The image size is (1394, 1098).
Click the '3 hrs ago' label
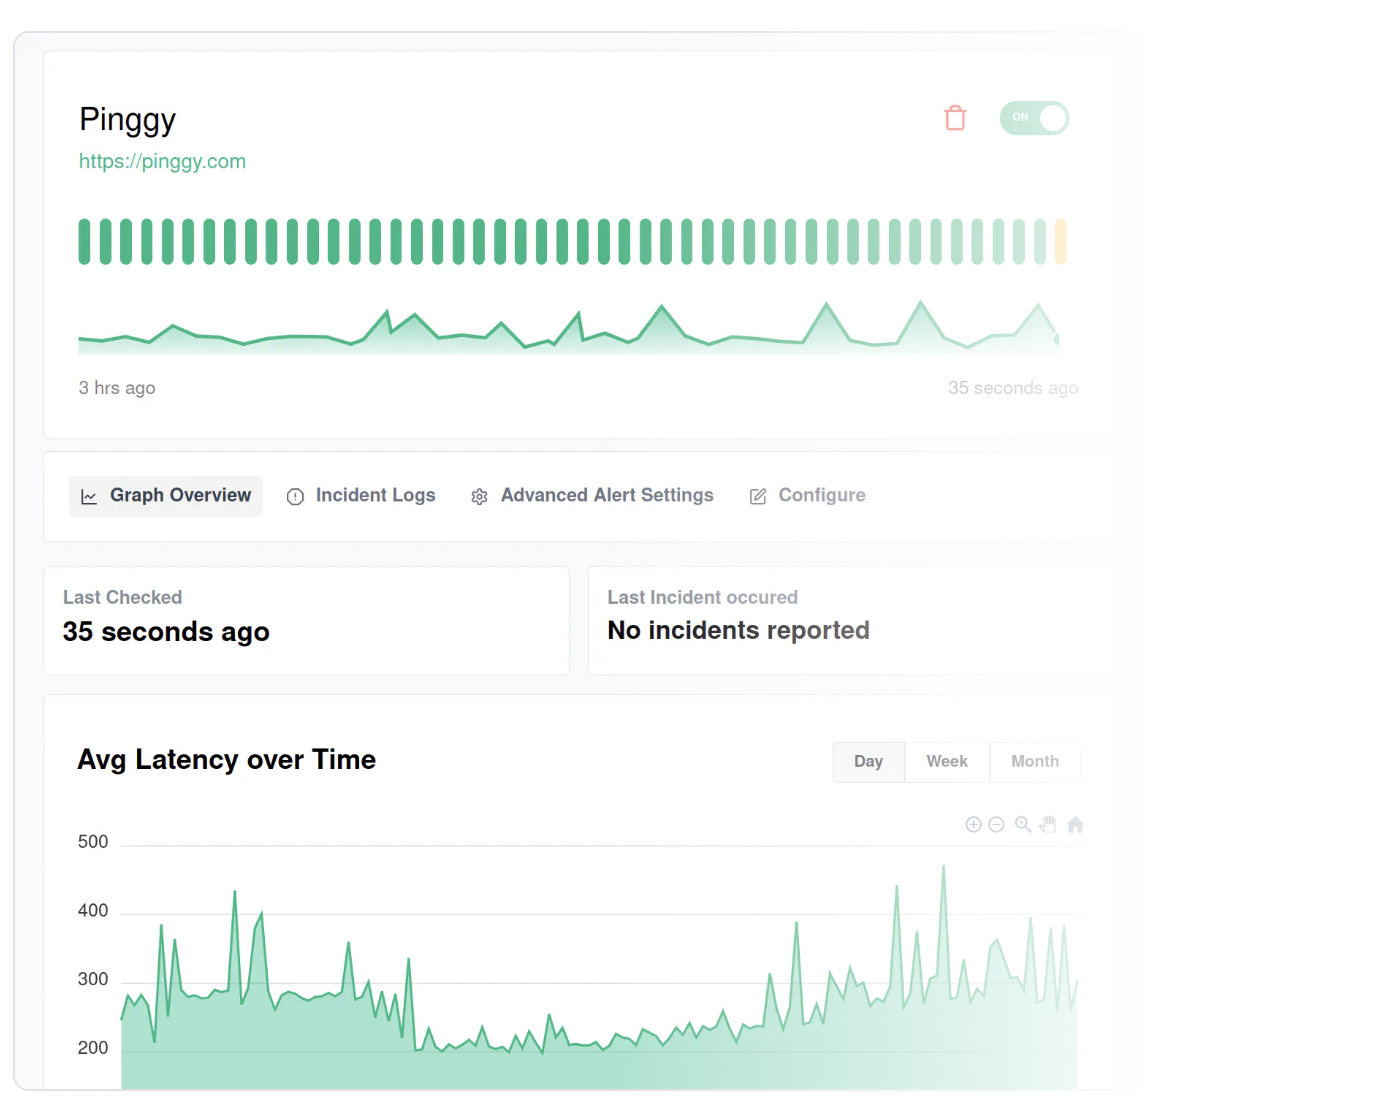117,388
